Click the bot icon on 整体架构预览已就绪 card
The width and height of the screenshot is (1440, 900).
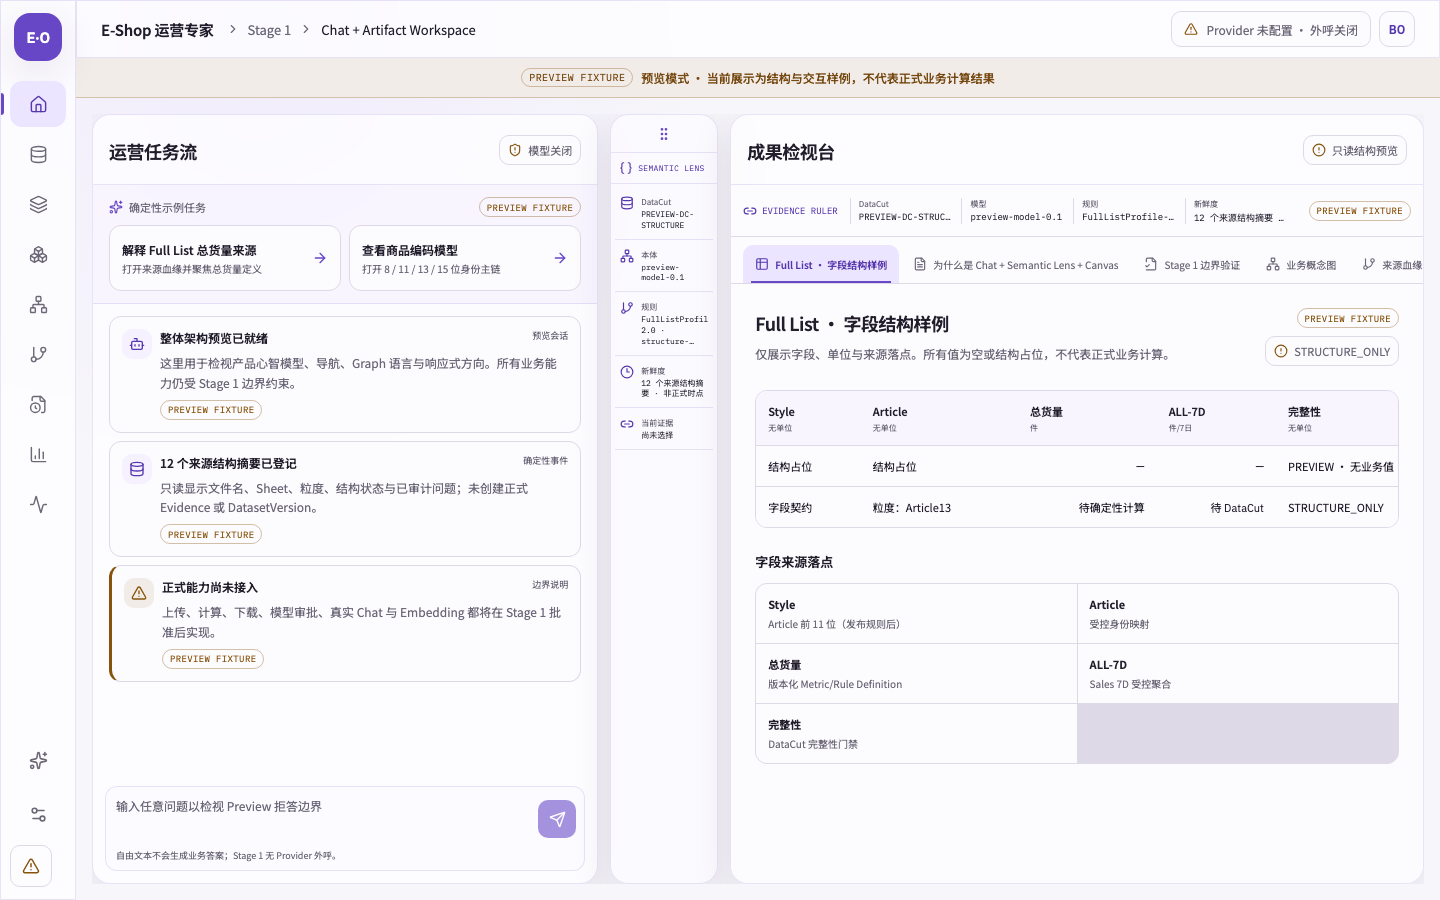click(x=137, y=344)
